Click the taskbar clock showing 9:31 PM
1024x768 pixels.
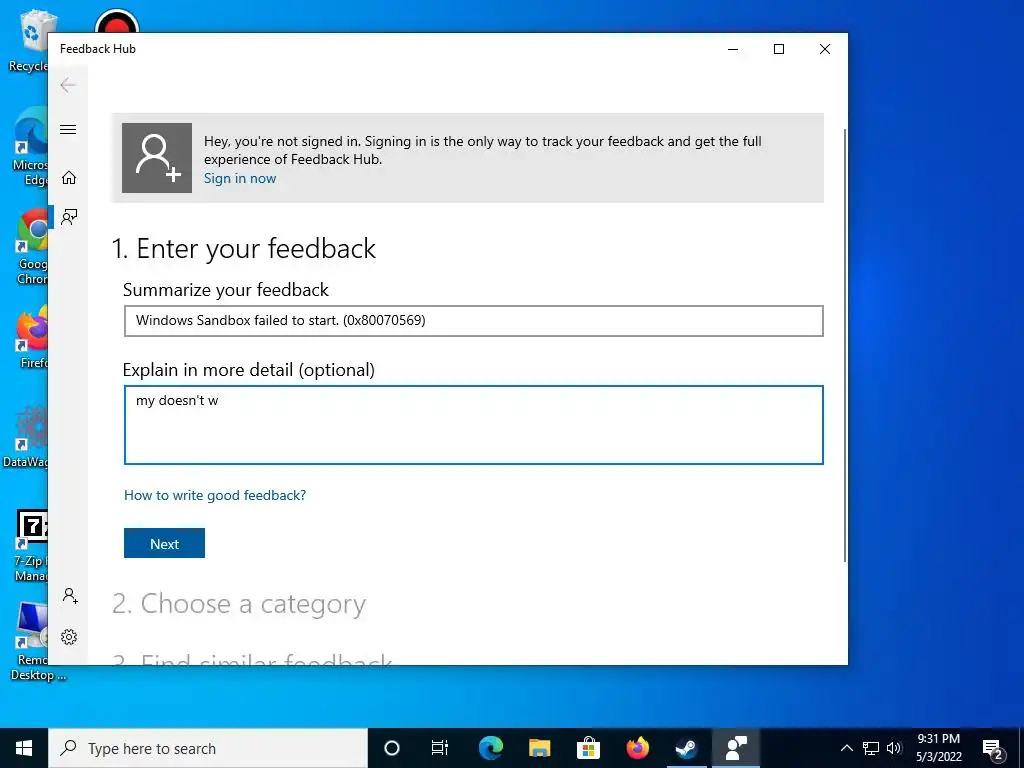tap(938, 748)
